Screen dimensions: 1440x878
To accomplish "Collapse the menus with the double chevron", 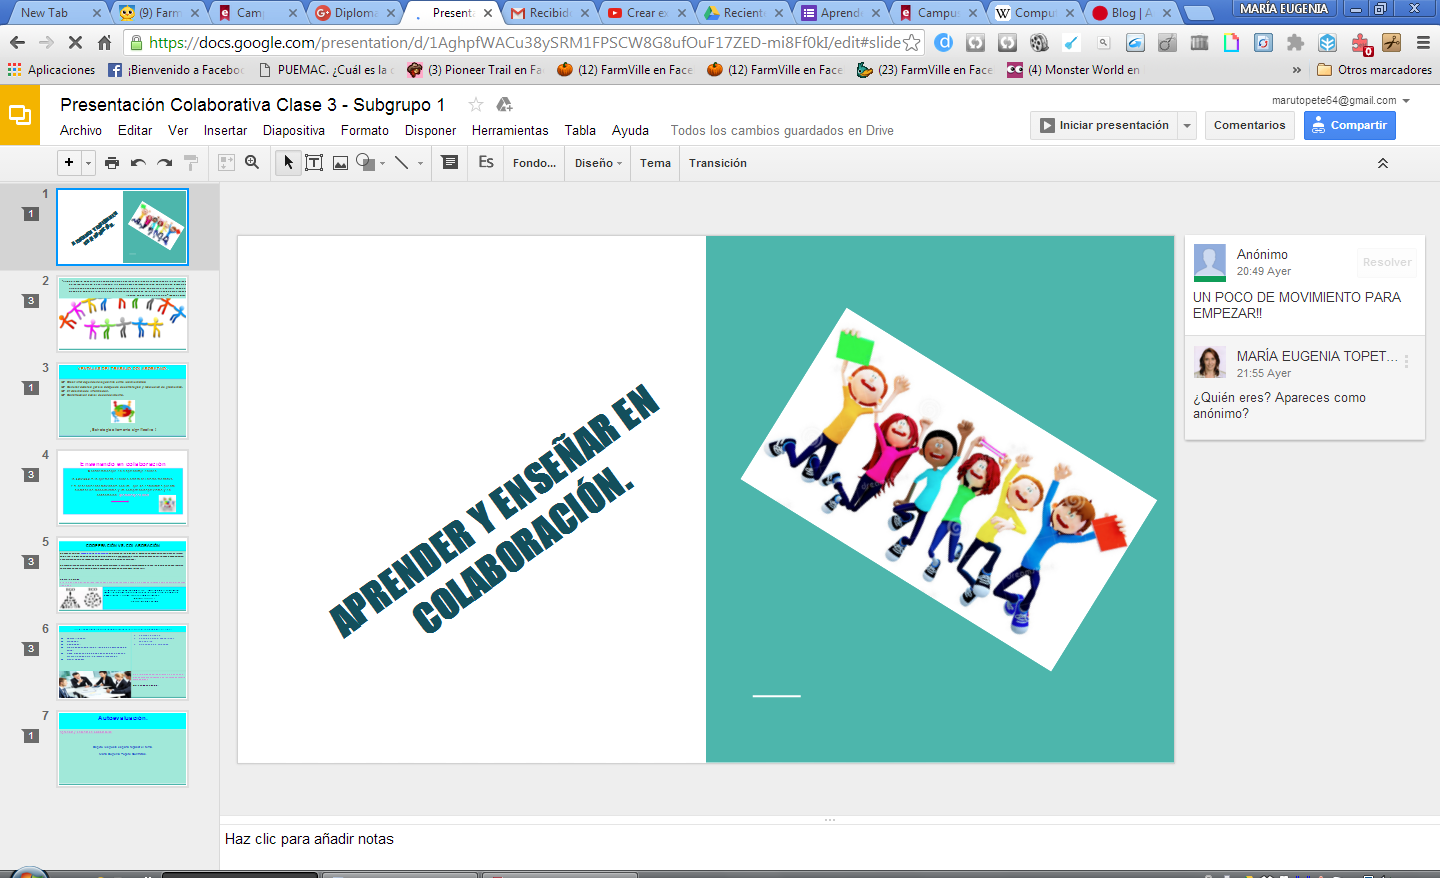I will (x=1383, y=163).
